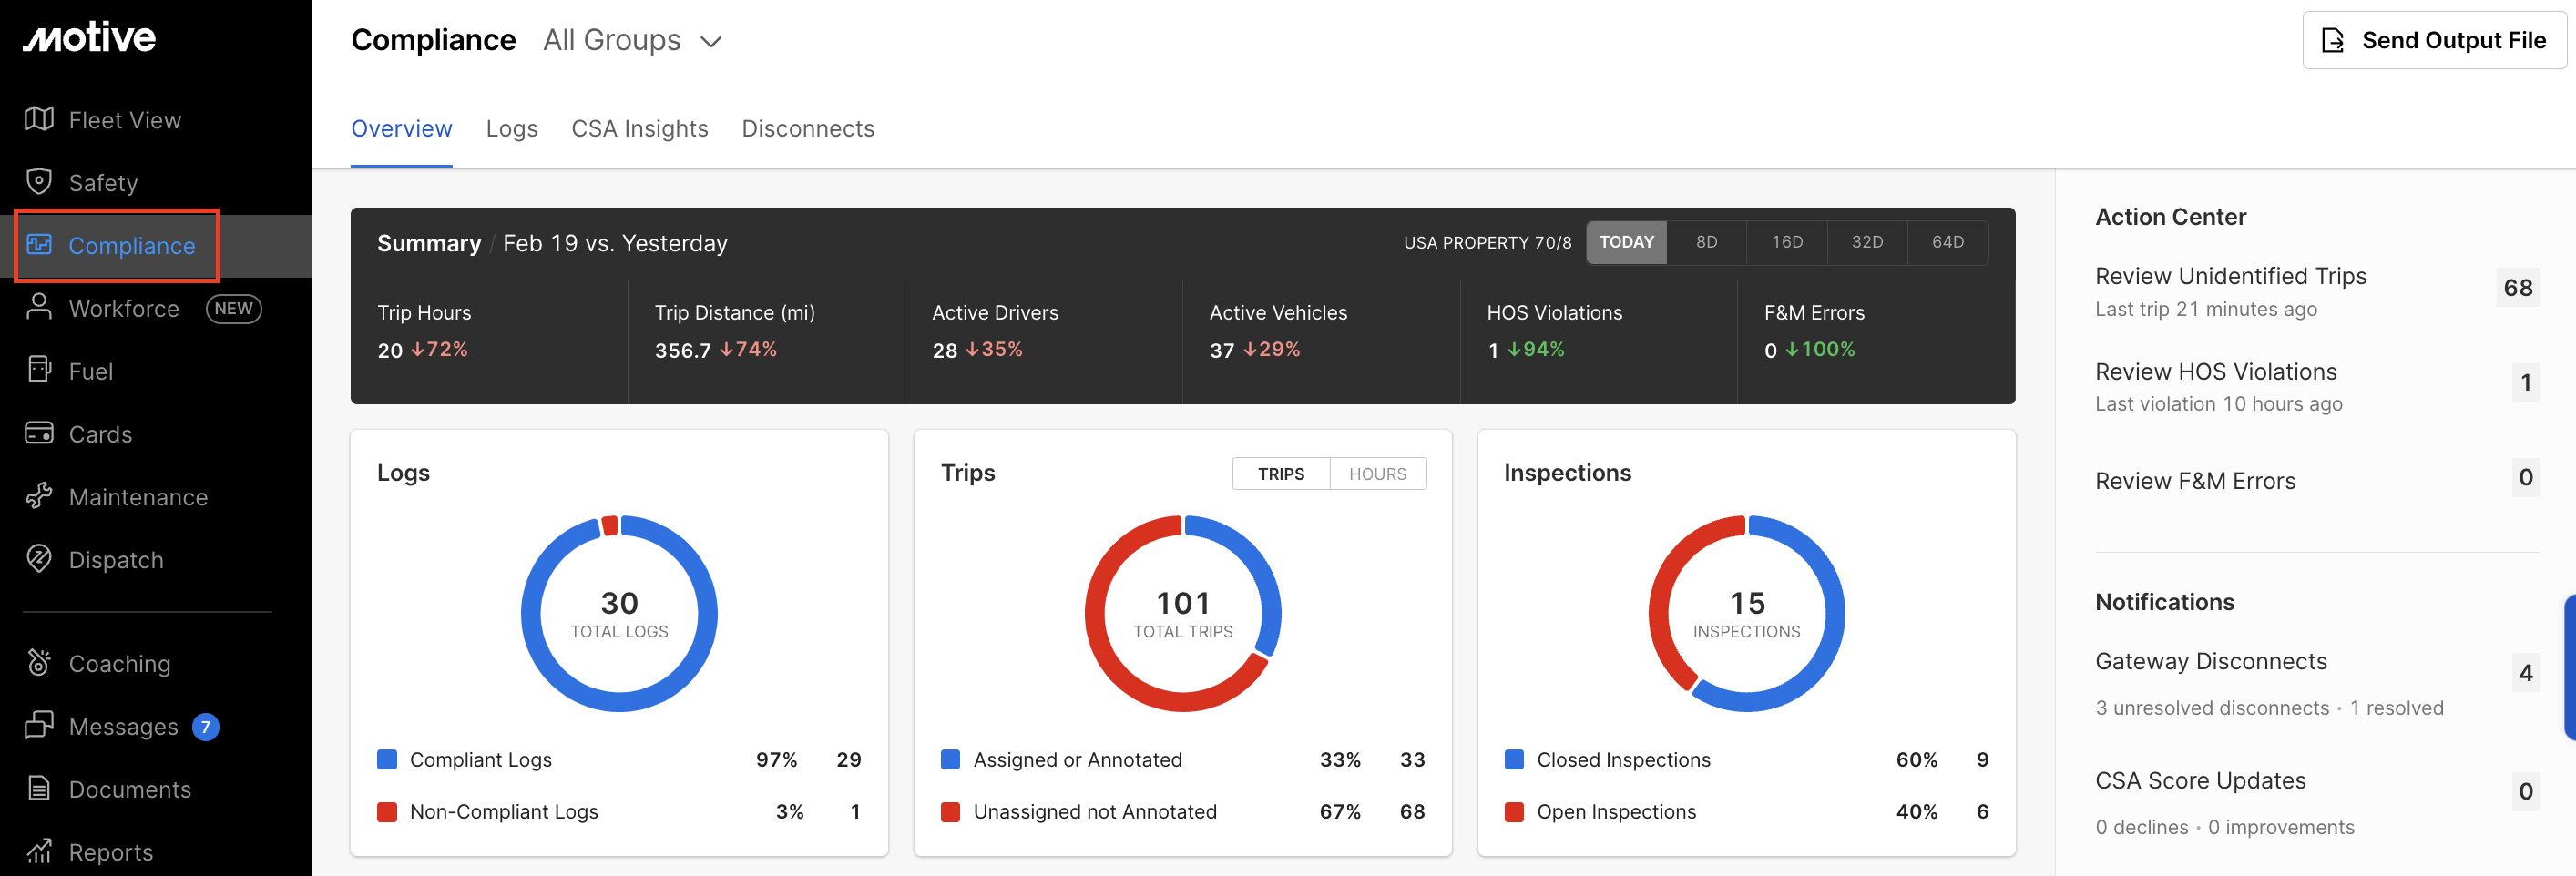2576x876 pixels.
Task: Click the Documents page icon
Action: (x=39, y=788)
